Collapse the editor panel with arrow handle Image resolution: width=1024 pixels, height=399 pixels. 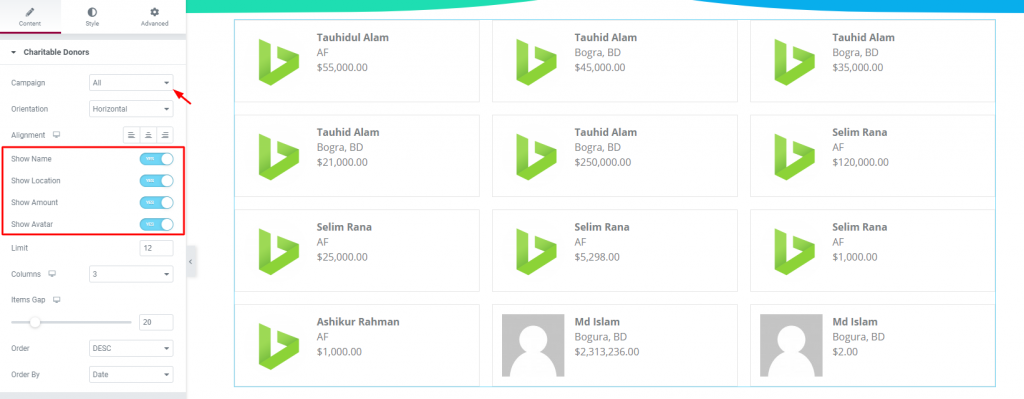pyautogui.click(x=191, y=261)
